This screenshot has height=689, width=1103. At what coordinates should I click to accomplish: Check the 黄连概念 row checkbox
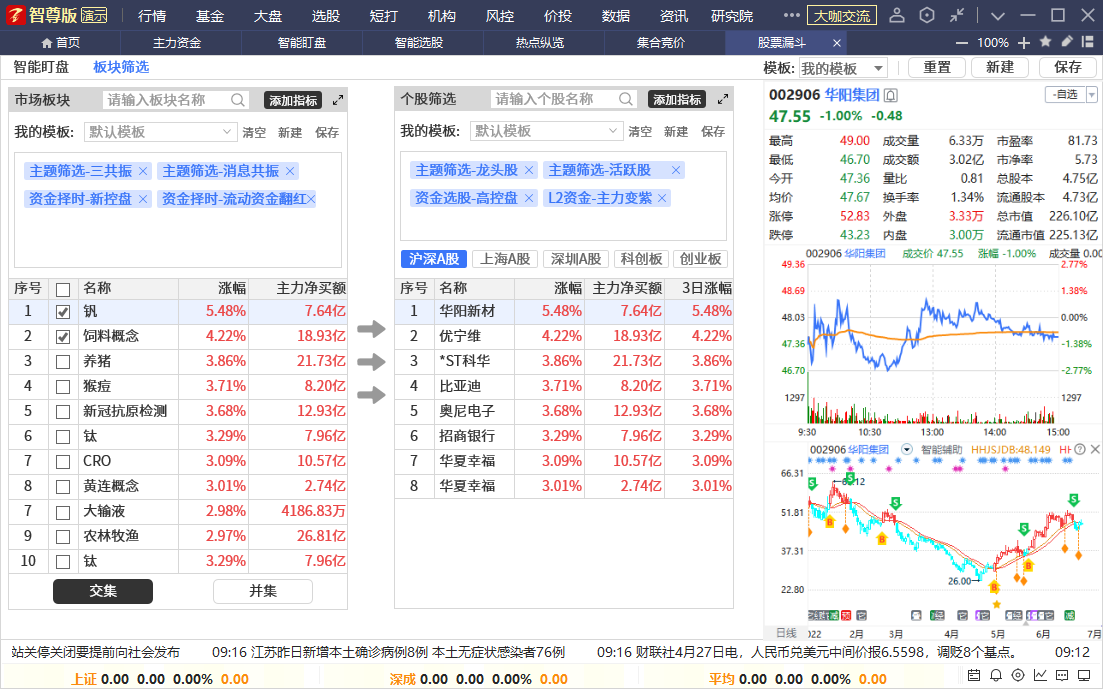63,487
